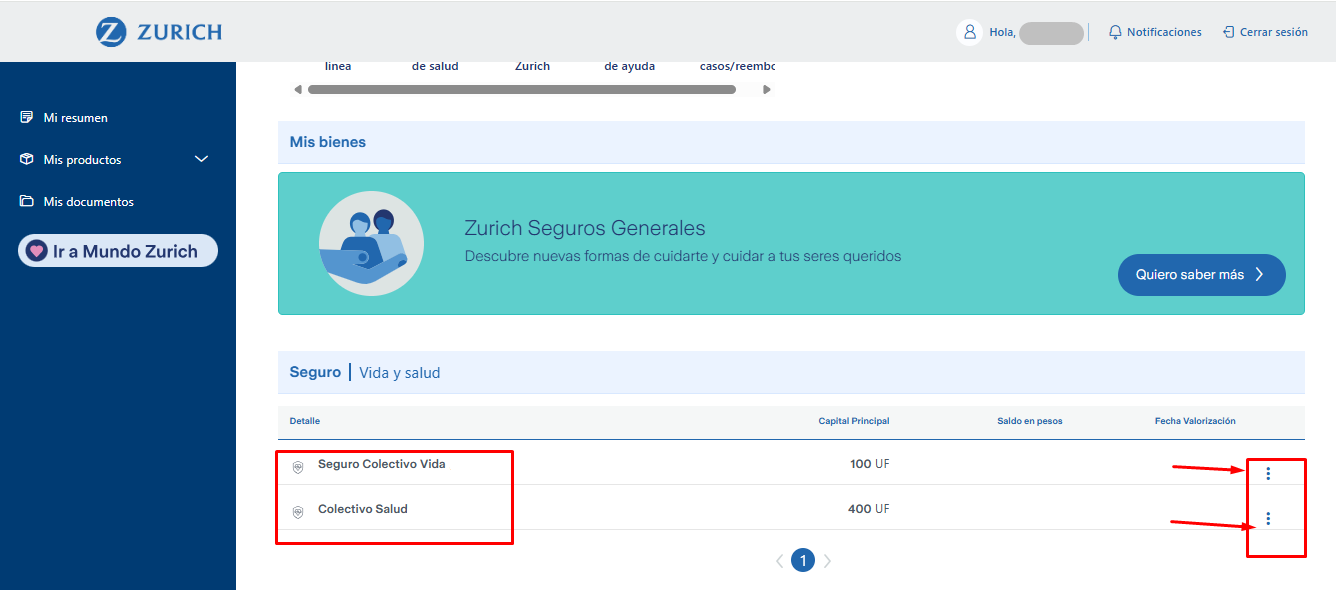The height and width of the screenshot is (590, 1336).
Task: Click the Capital Principal column header
Action: point(854,421)
